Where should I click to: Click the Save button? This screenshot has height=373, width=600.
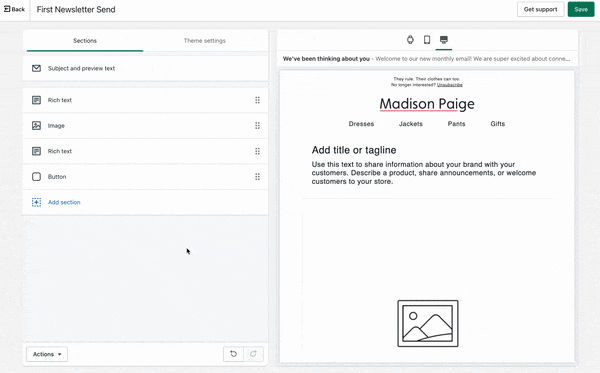581,10
